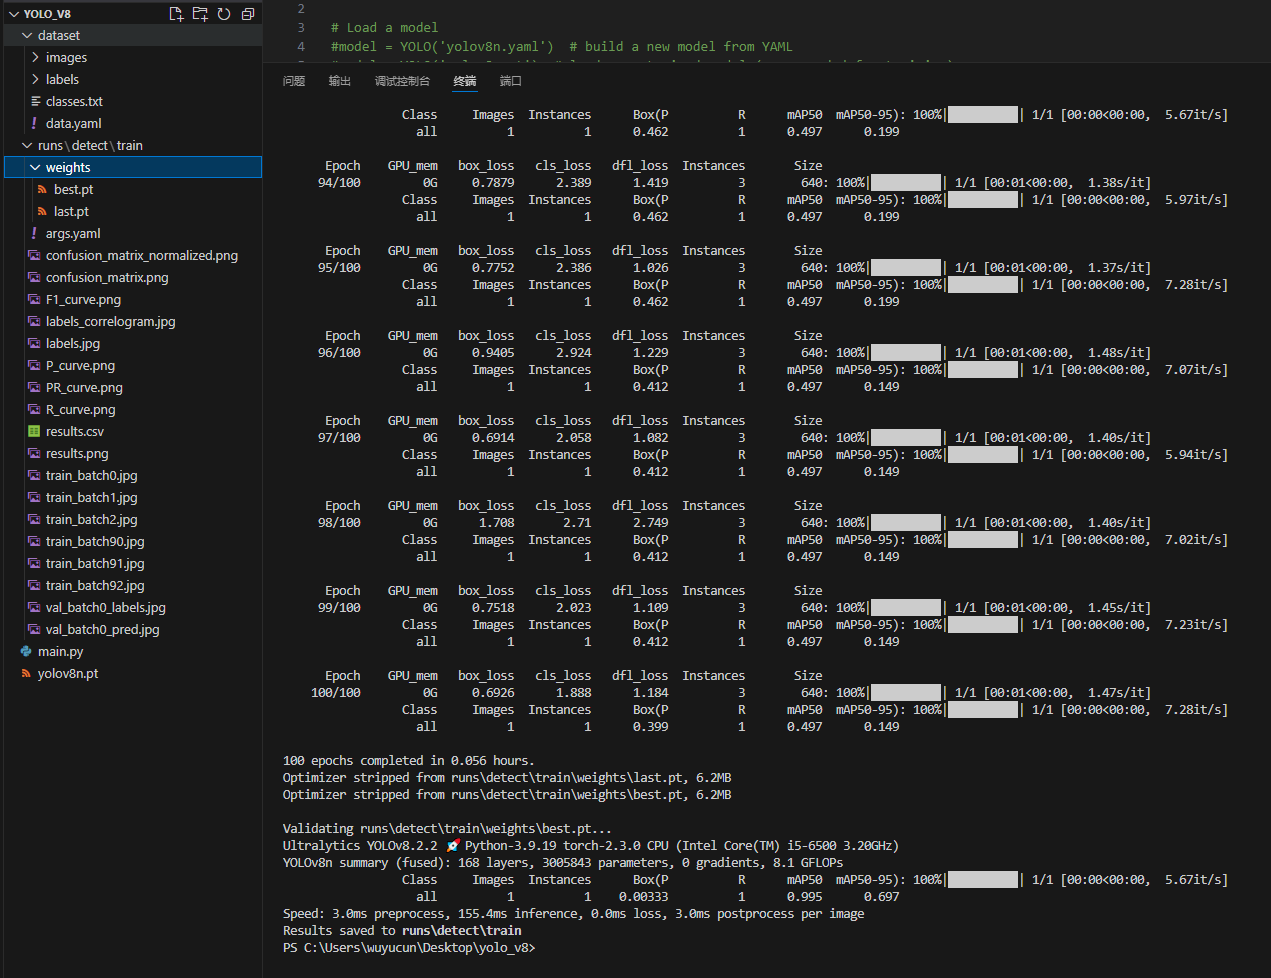Click the 'Ultralytics YOLOv8.2.2' terminal line
1271x978 pixels.
[591, 845]
